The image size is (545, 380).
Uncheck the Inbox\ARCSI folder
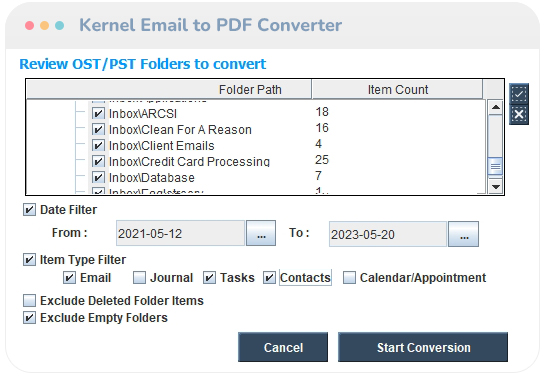pyautogui.click(x=98, y=113)
